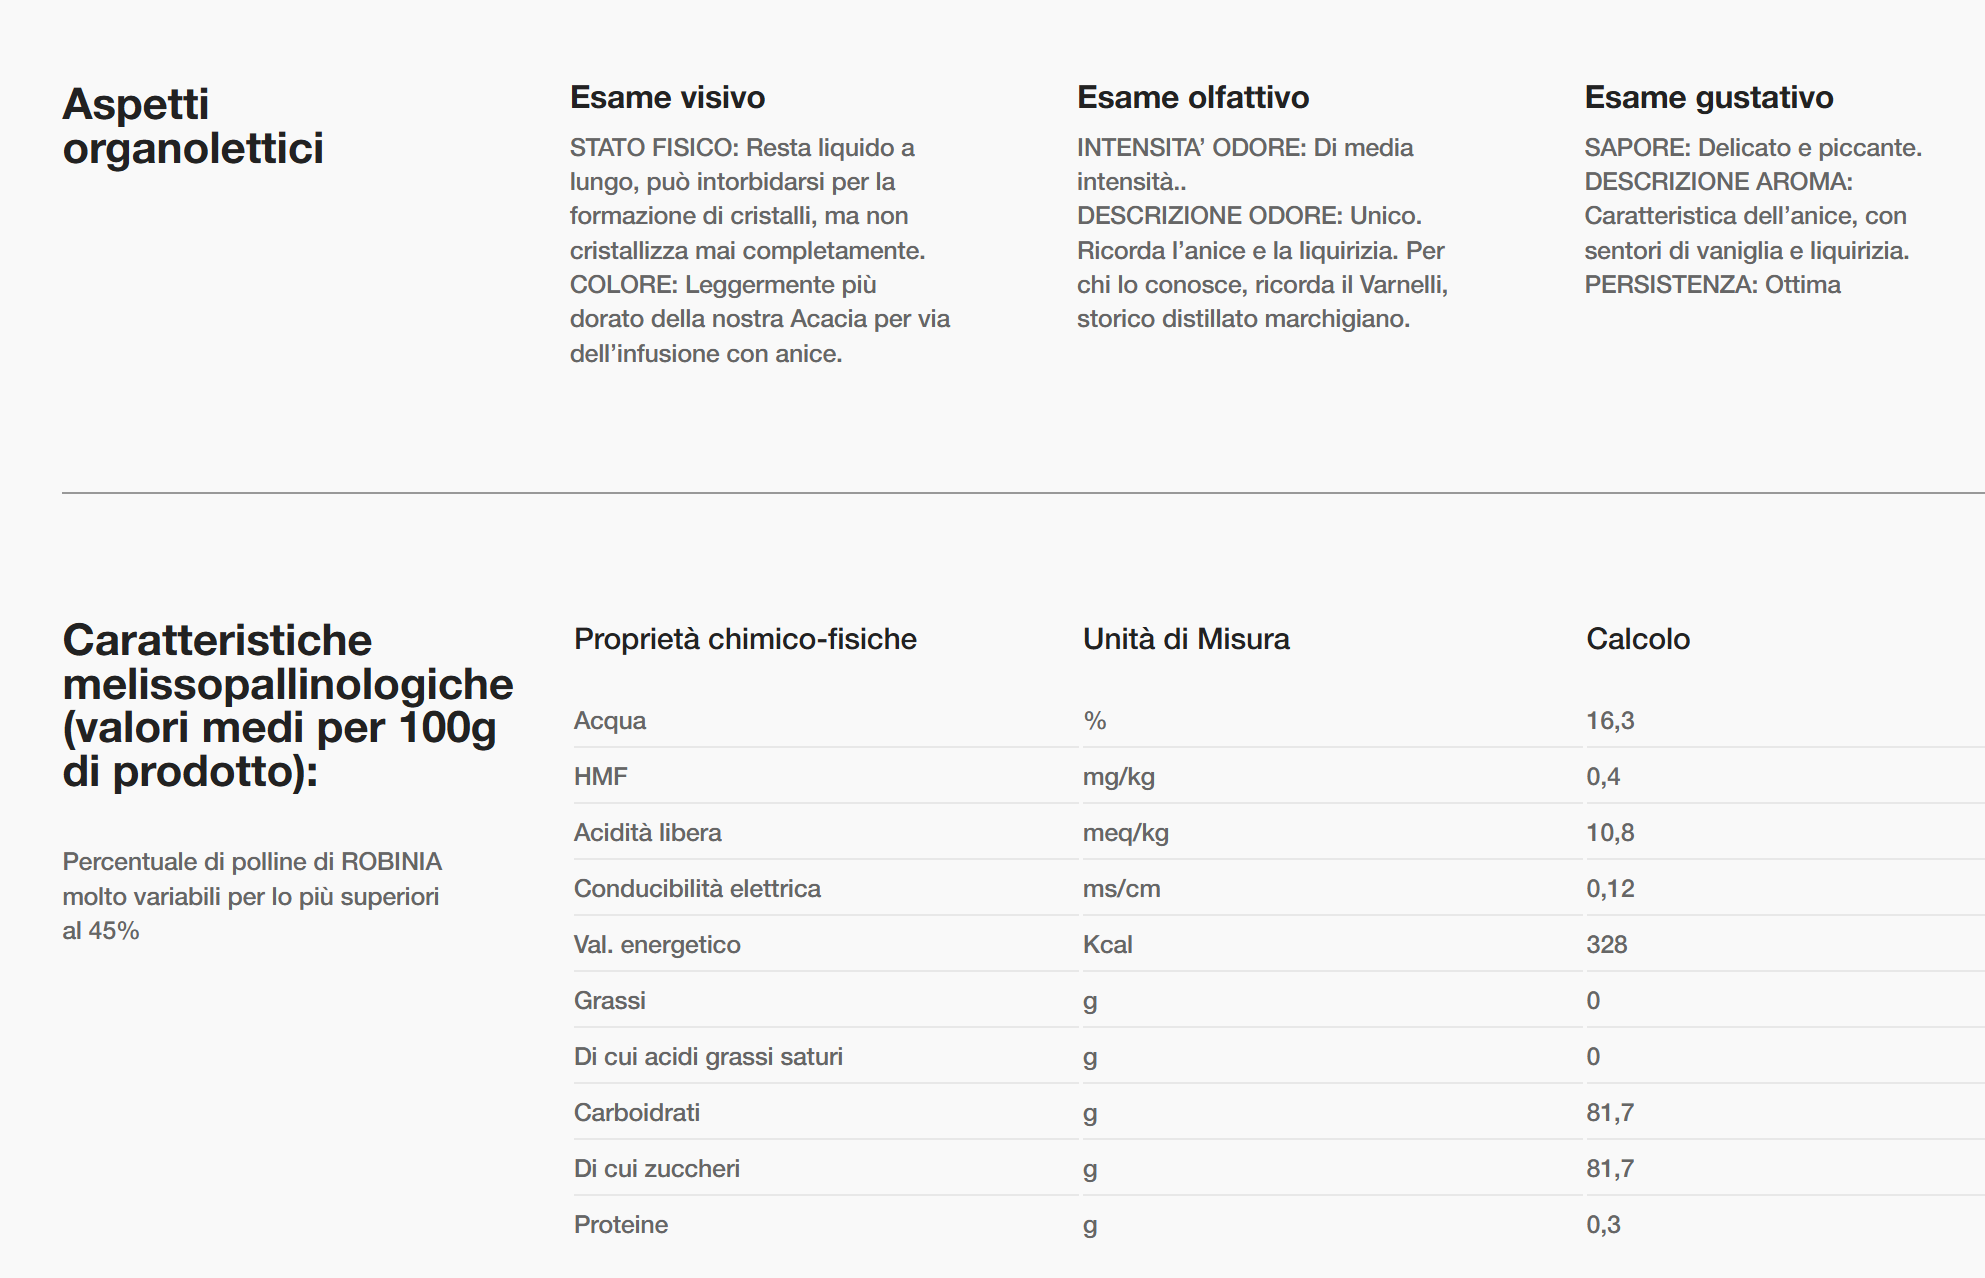Click the 'Conducibilità elettrica' row label
This screenshot has width=1985, height=1278.
tap(697, 889)
